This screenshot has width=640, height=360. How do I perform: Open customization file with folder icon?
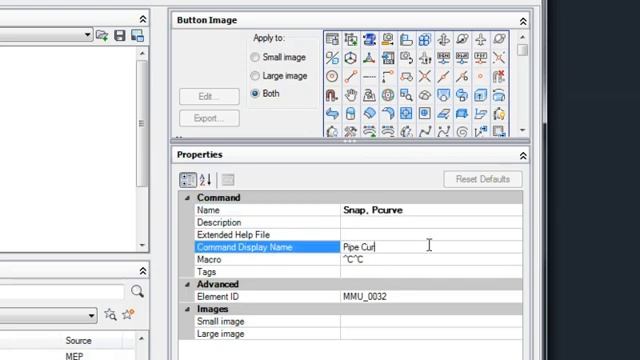pos(102,36)
